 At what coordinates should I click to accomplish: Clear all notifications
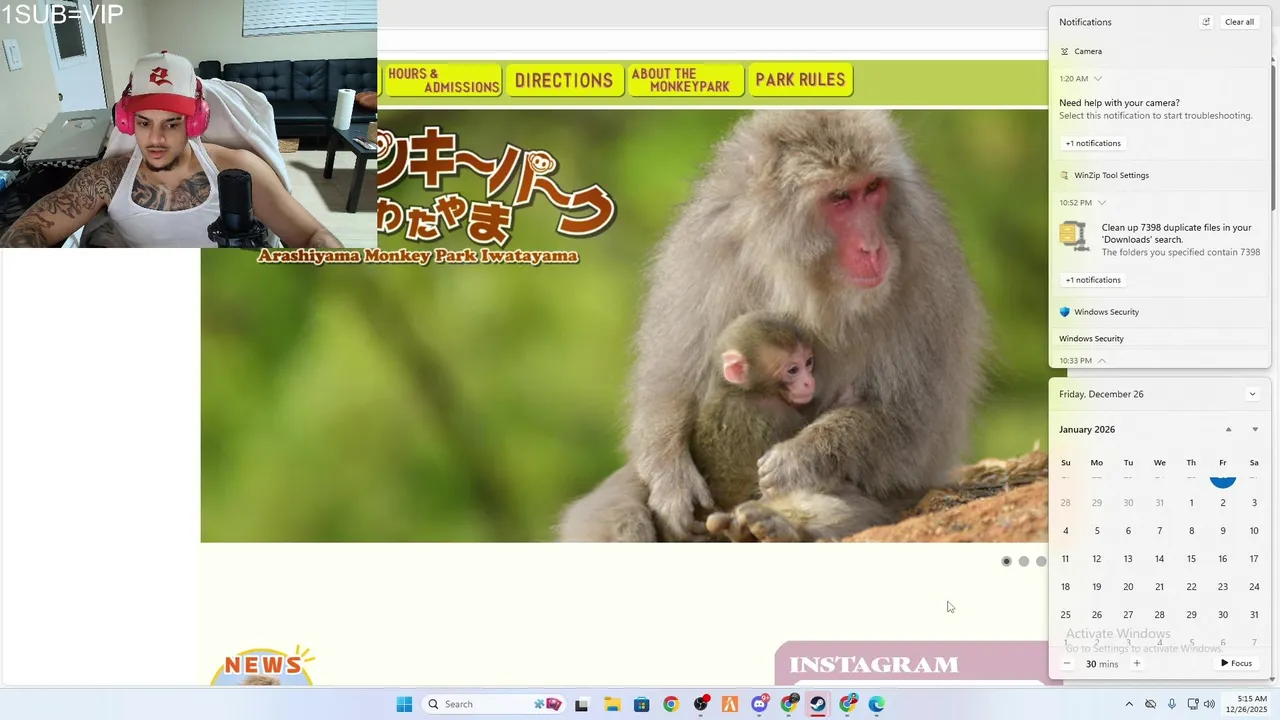1239,22
